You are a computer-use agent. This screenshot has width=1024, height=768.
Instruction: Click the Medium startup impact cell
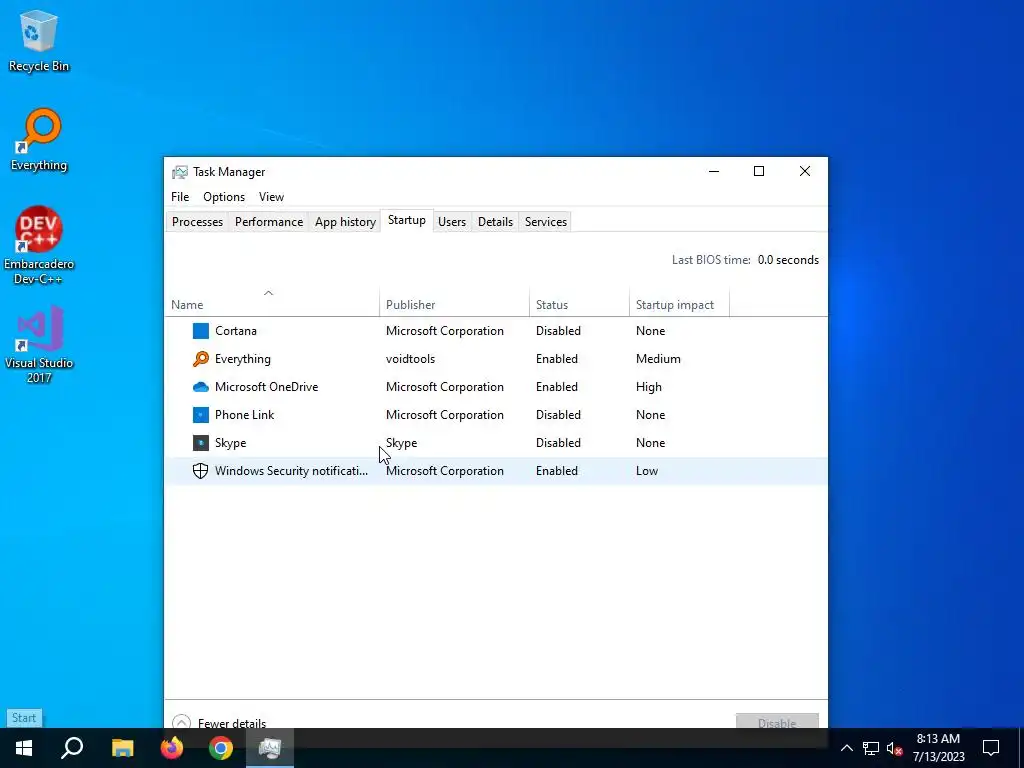coord(658,359)
